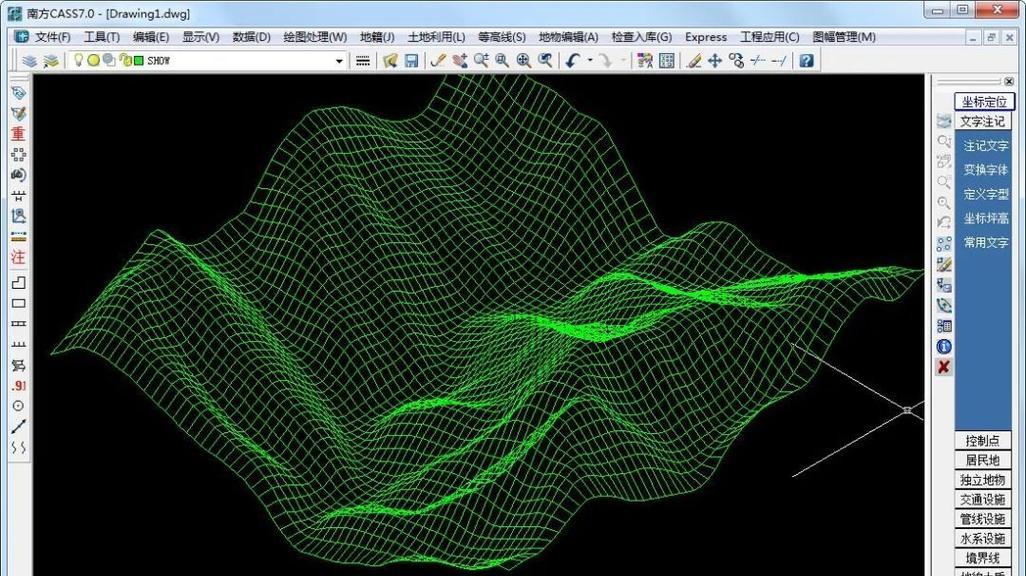Open the 管线设施 category button
This screenshot has height=576, width=1026.
[x=982, y=519]
